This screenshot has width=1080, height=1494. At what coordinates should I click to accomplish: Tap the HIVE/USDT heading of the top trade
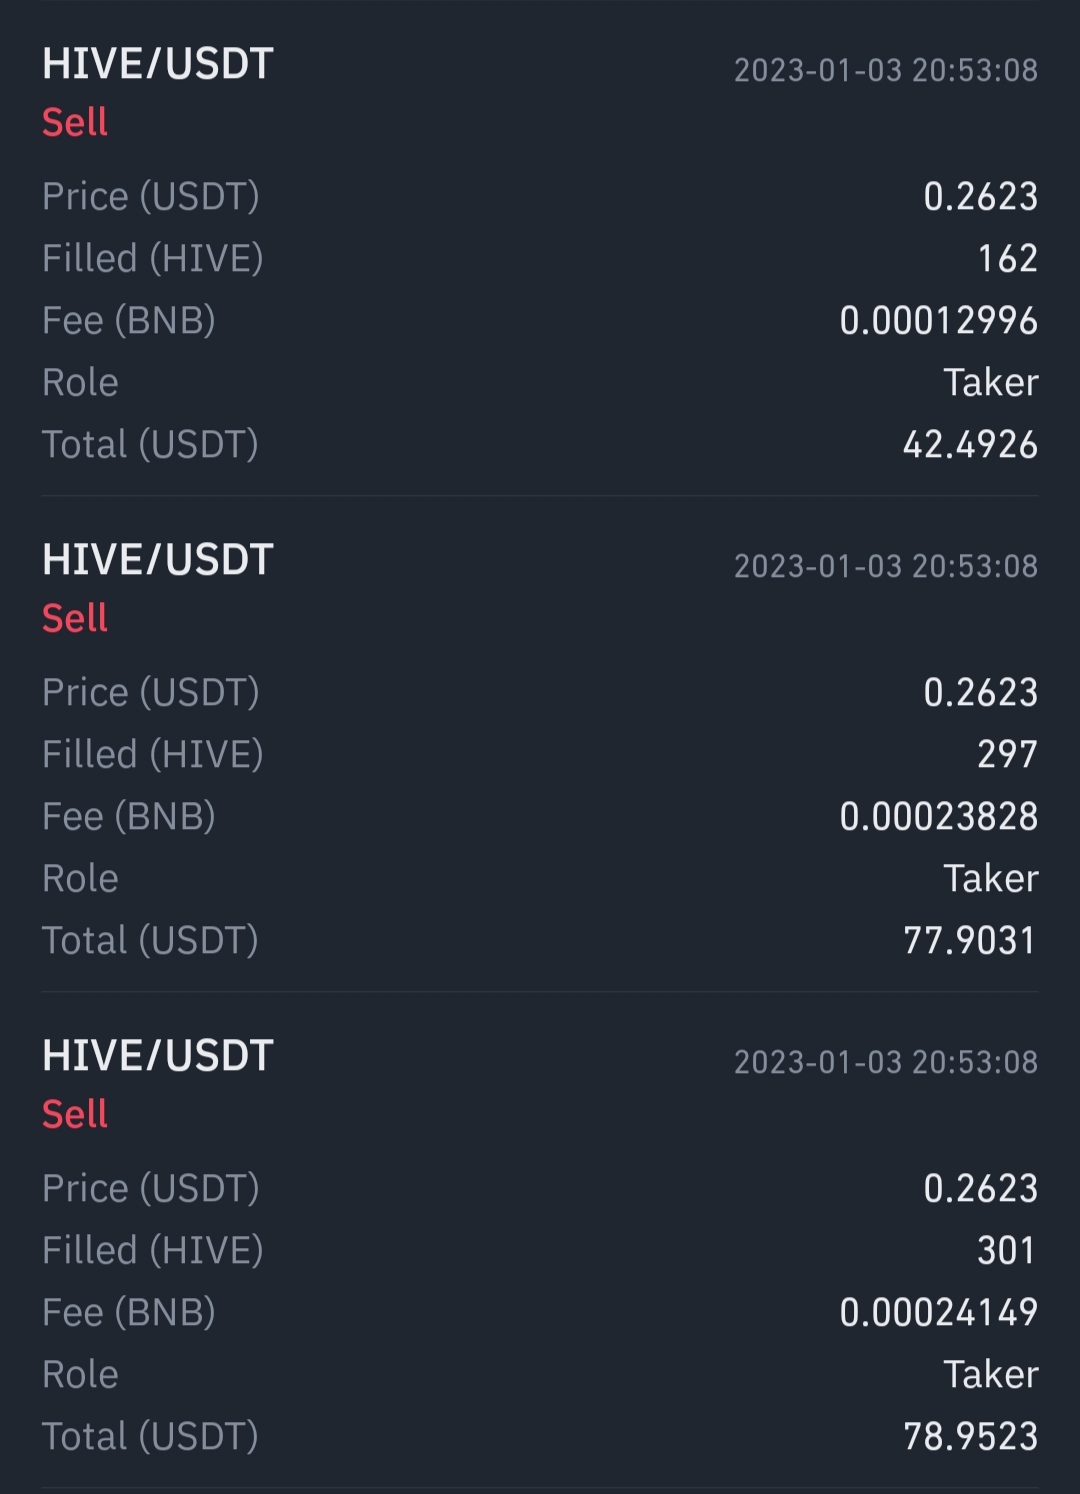click(158, 64)
